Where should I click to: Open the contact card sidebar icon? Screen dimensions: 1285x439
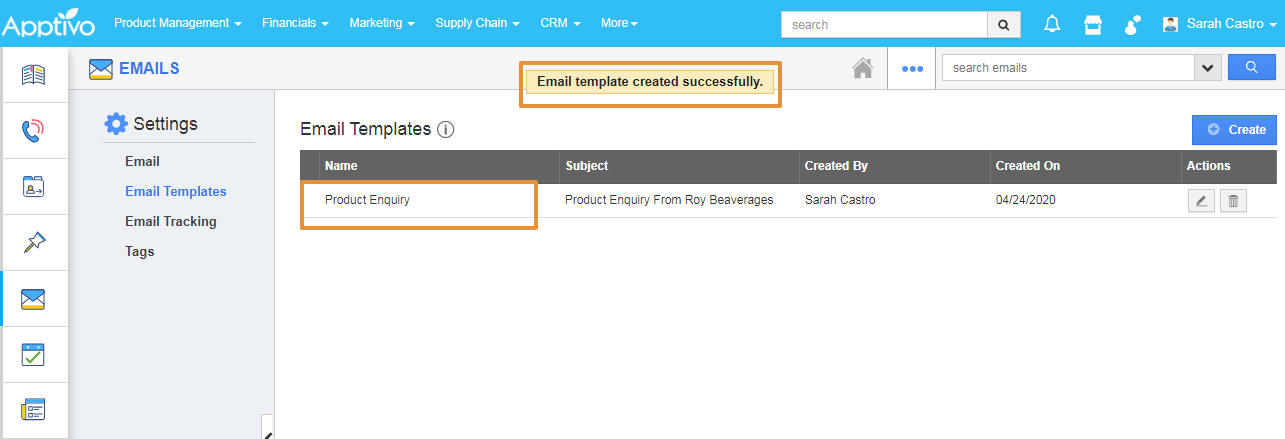coord(34,186)
